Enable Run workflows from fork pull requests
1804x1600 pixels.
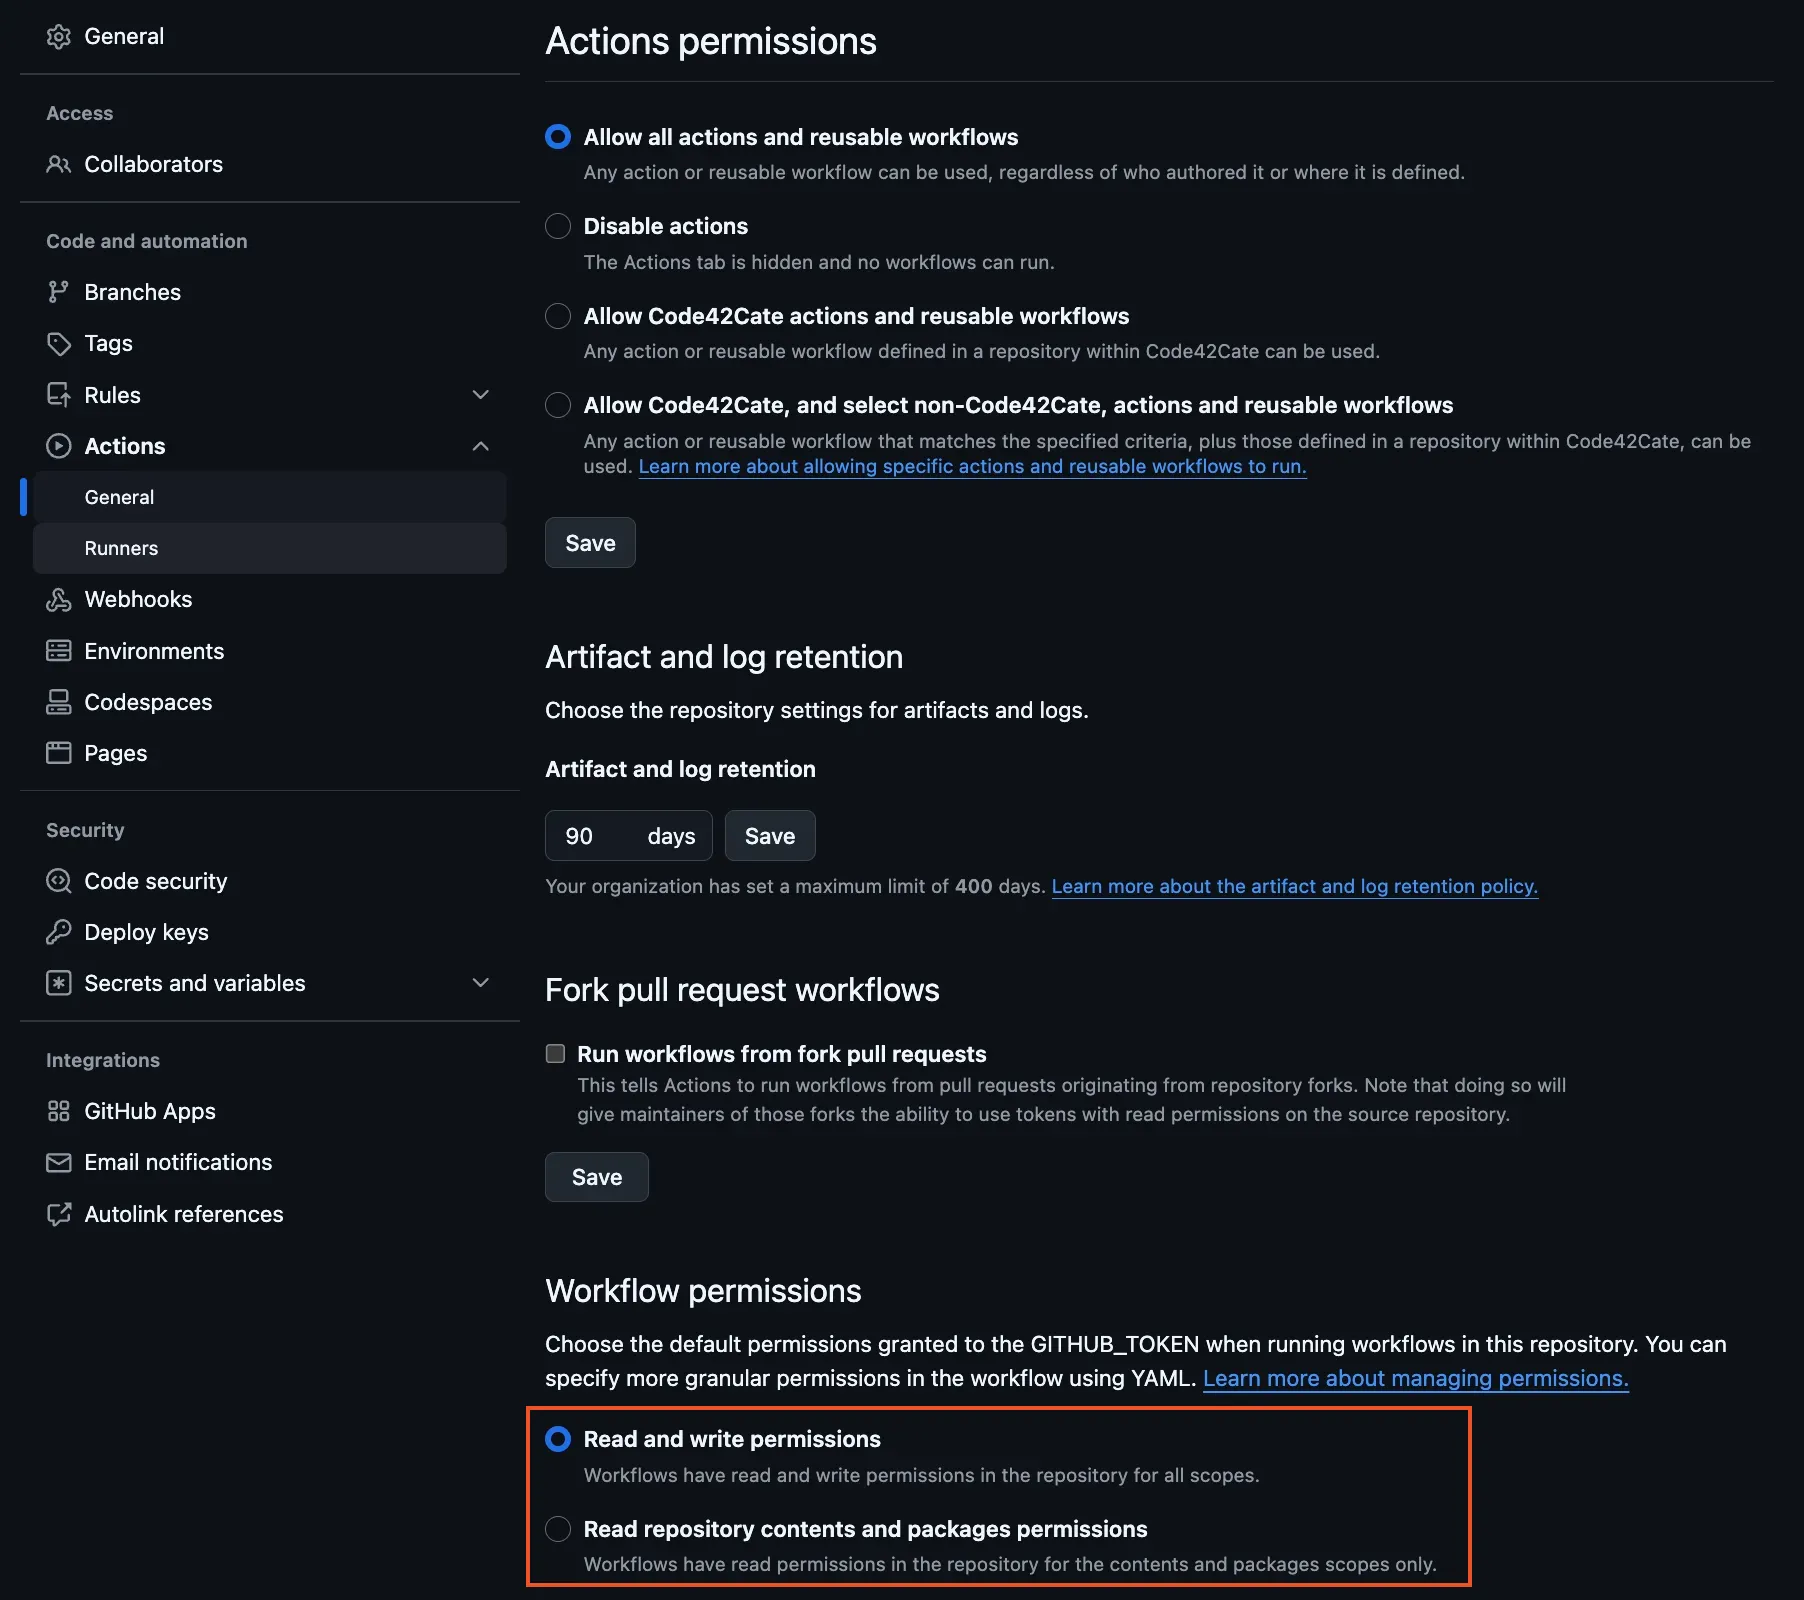click(x=556, y=1053)
